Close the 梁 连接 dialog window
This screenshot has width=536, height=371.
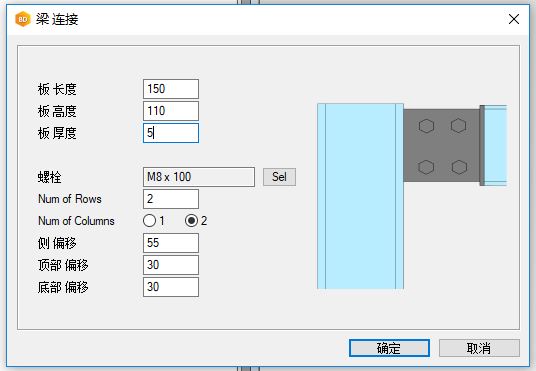click(x=514, y=19)
